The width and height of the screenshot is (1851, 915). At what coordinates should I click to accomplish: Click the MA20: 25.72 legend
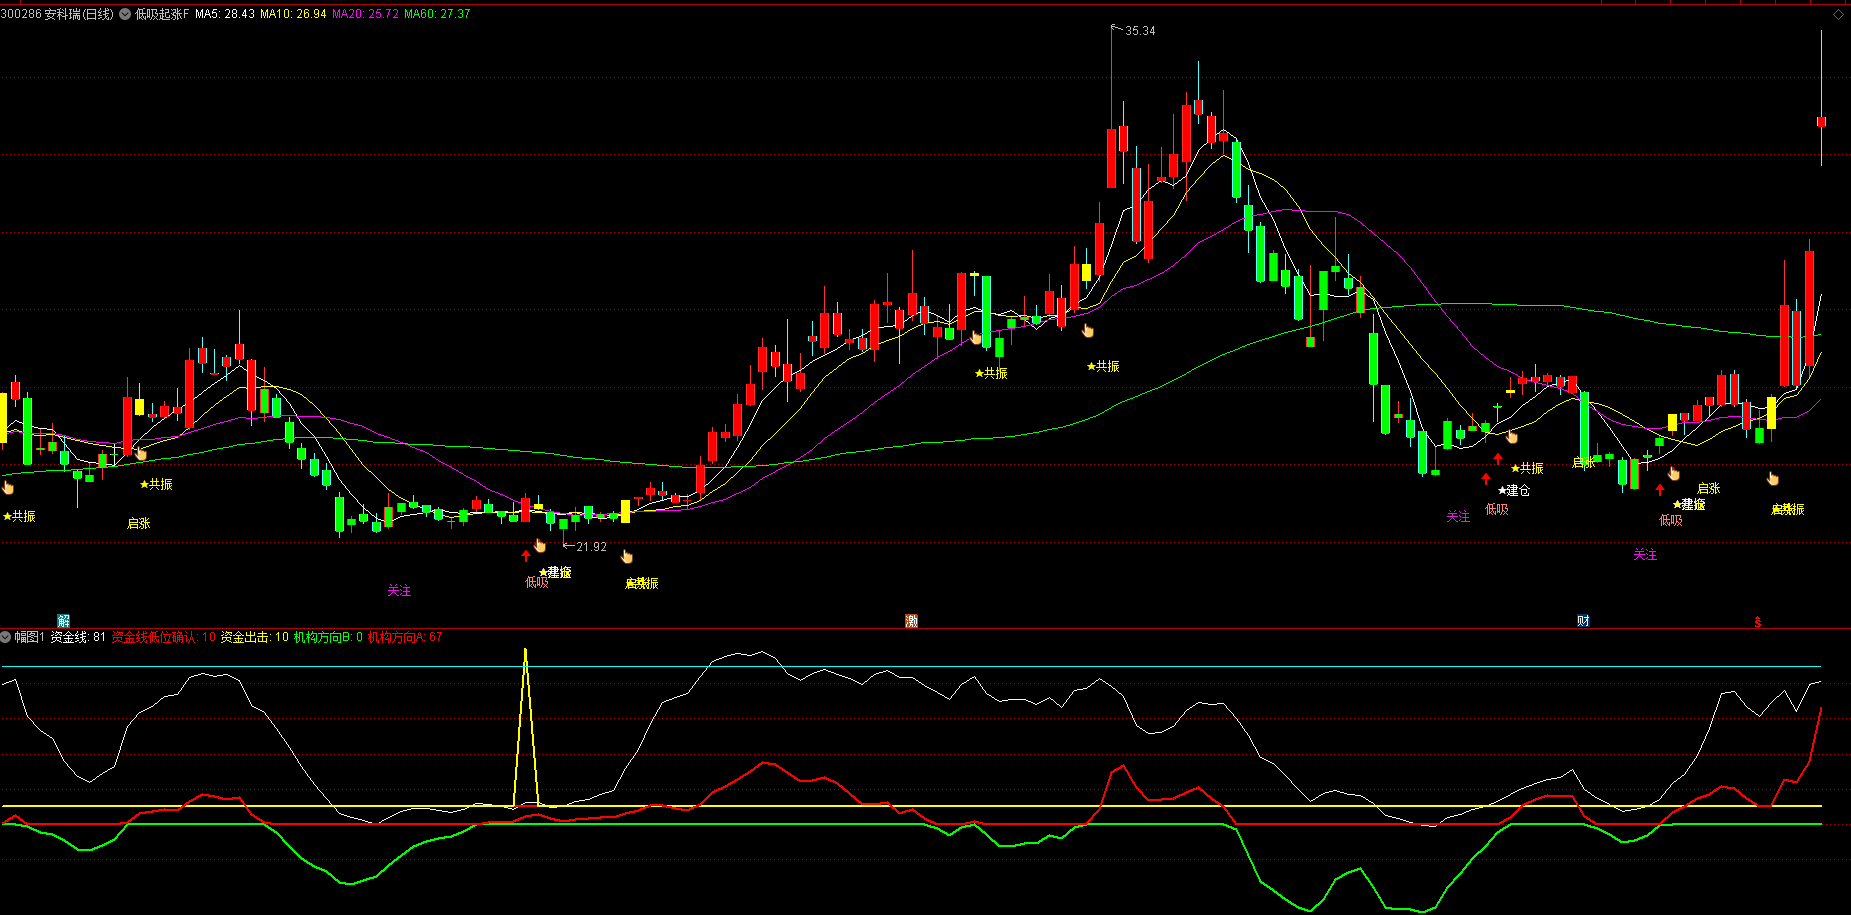[365, 14]
